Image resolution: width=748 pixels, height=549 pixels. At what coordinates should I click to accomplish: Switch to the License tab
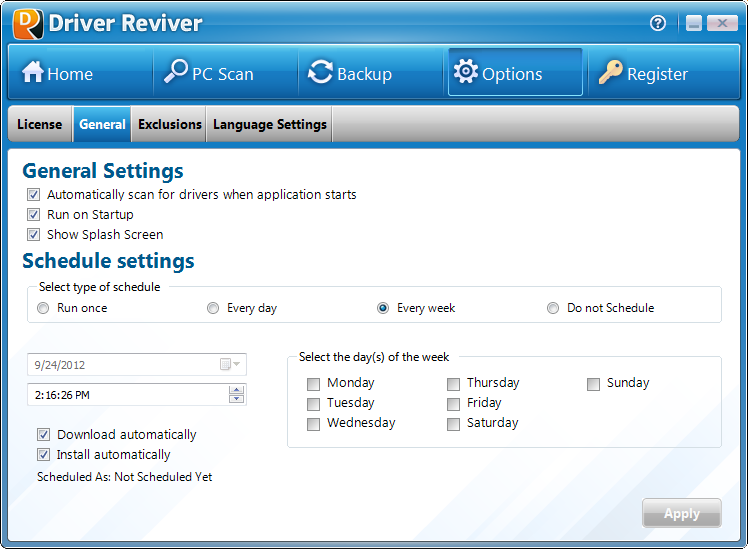[40, 124]
